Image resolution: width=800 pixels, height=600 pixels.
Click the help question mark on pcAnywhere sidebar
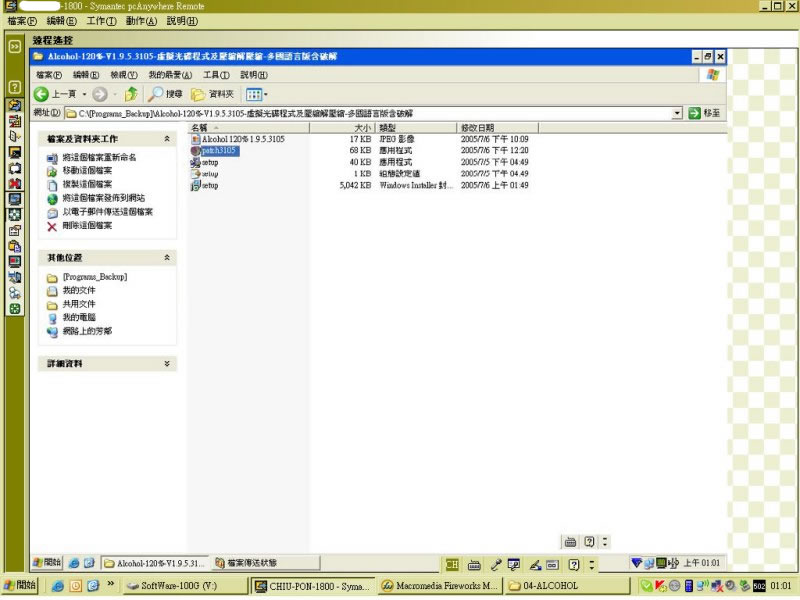click(15, 88)
